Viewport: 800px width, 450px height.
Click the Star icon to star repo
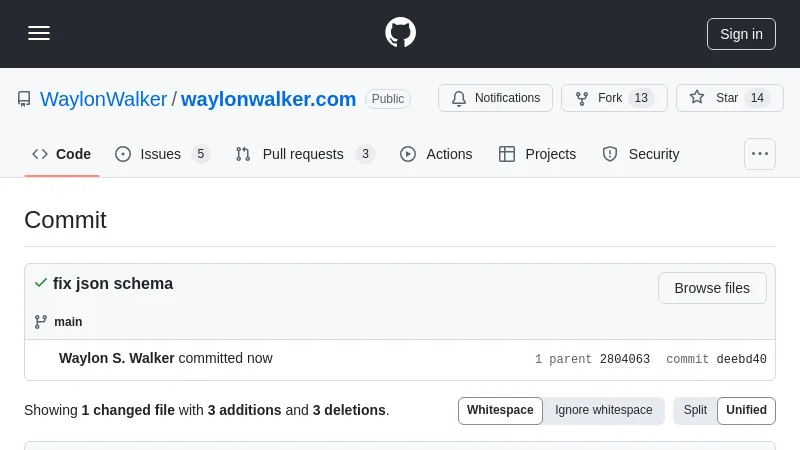(x=697, y=98)
